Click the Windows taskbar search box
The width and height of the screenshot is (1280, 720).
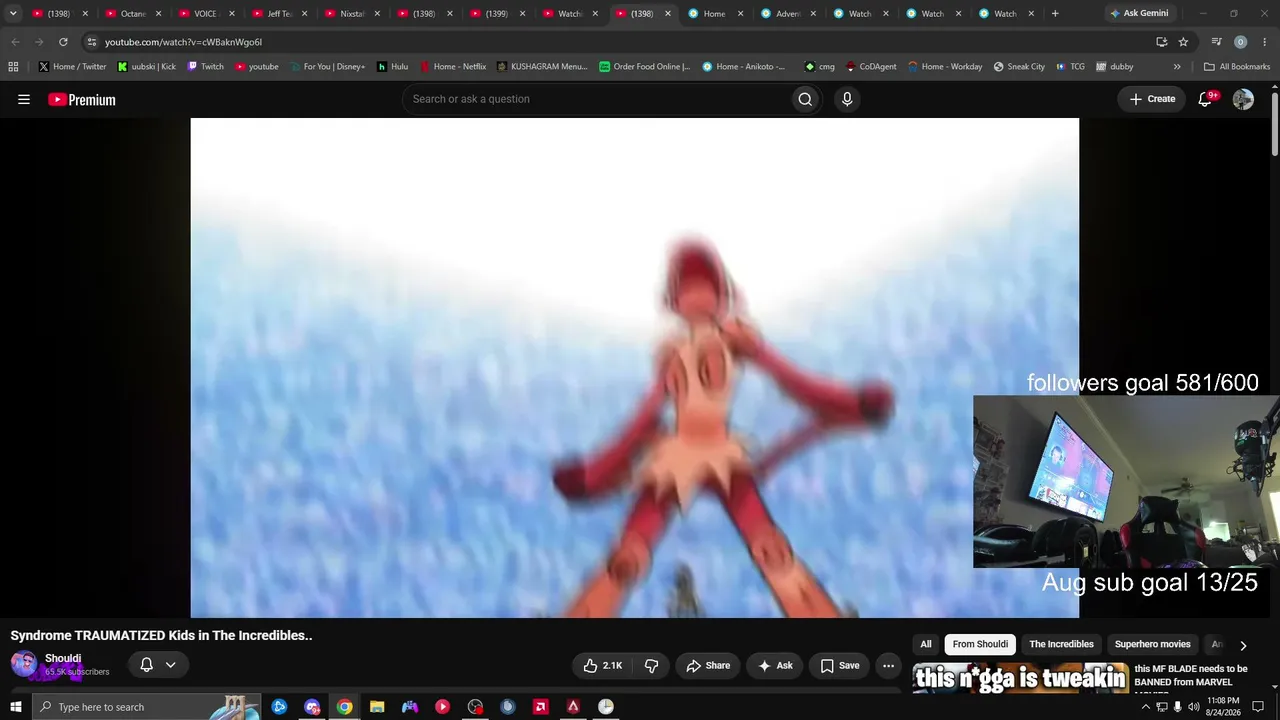coord(146,707)
